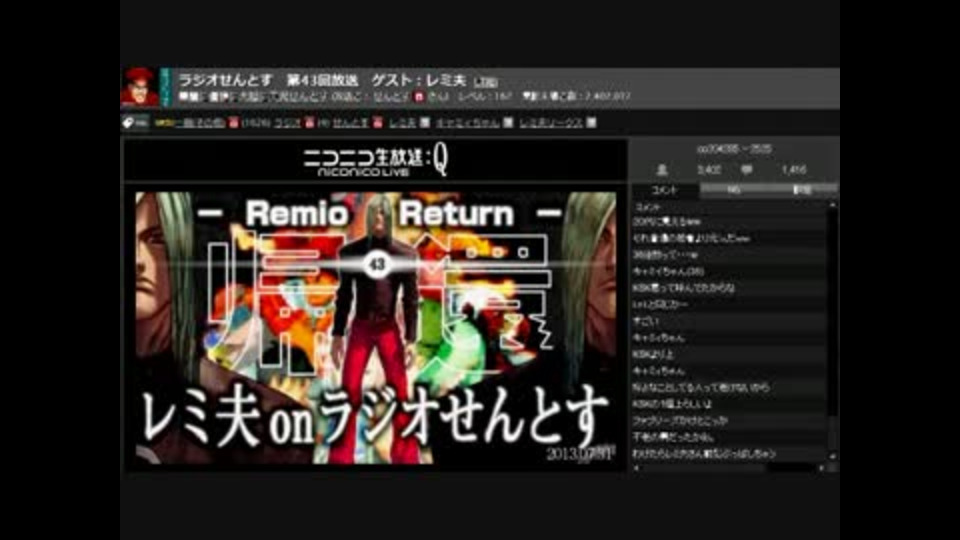Click the horizontal scrollbar thumb in comments
Image resolution: width=960 pixels, height=540 pixels.
tap(703, 468)
